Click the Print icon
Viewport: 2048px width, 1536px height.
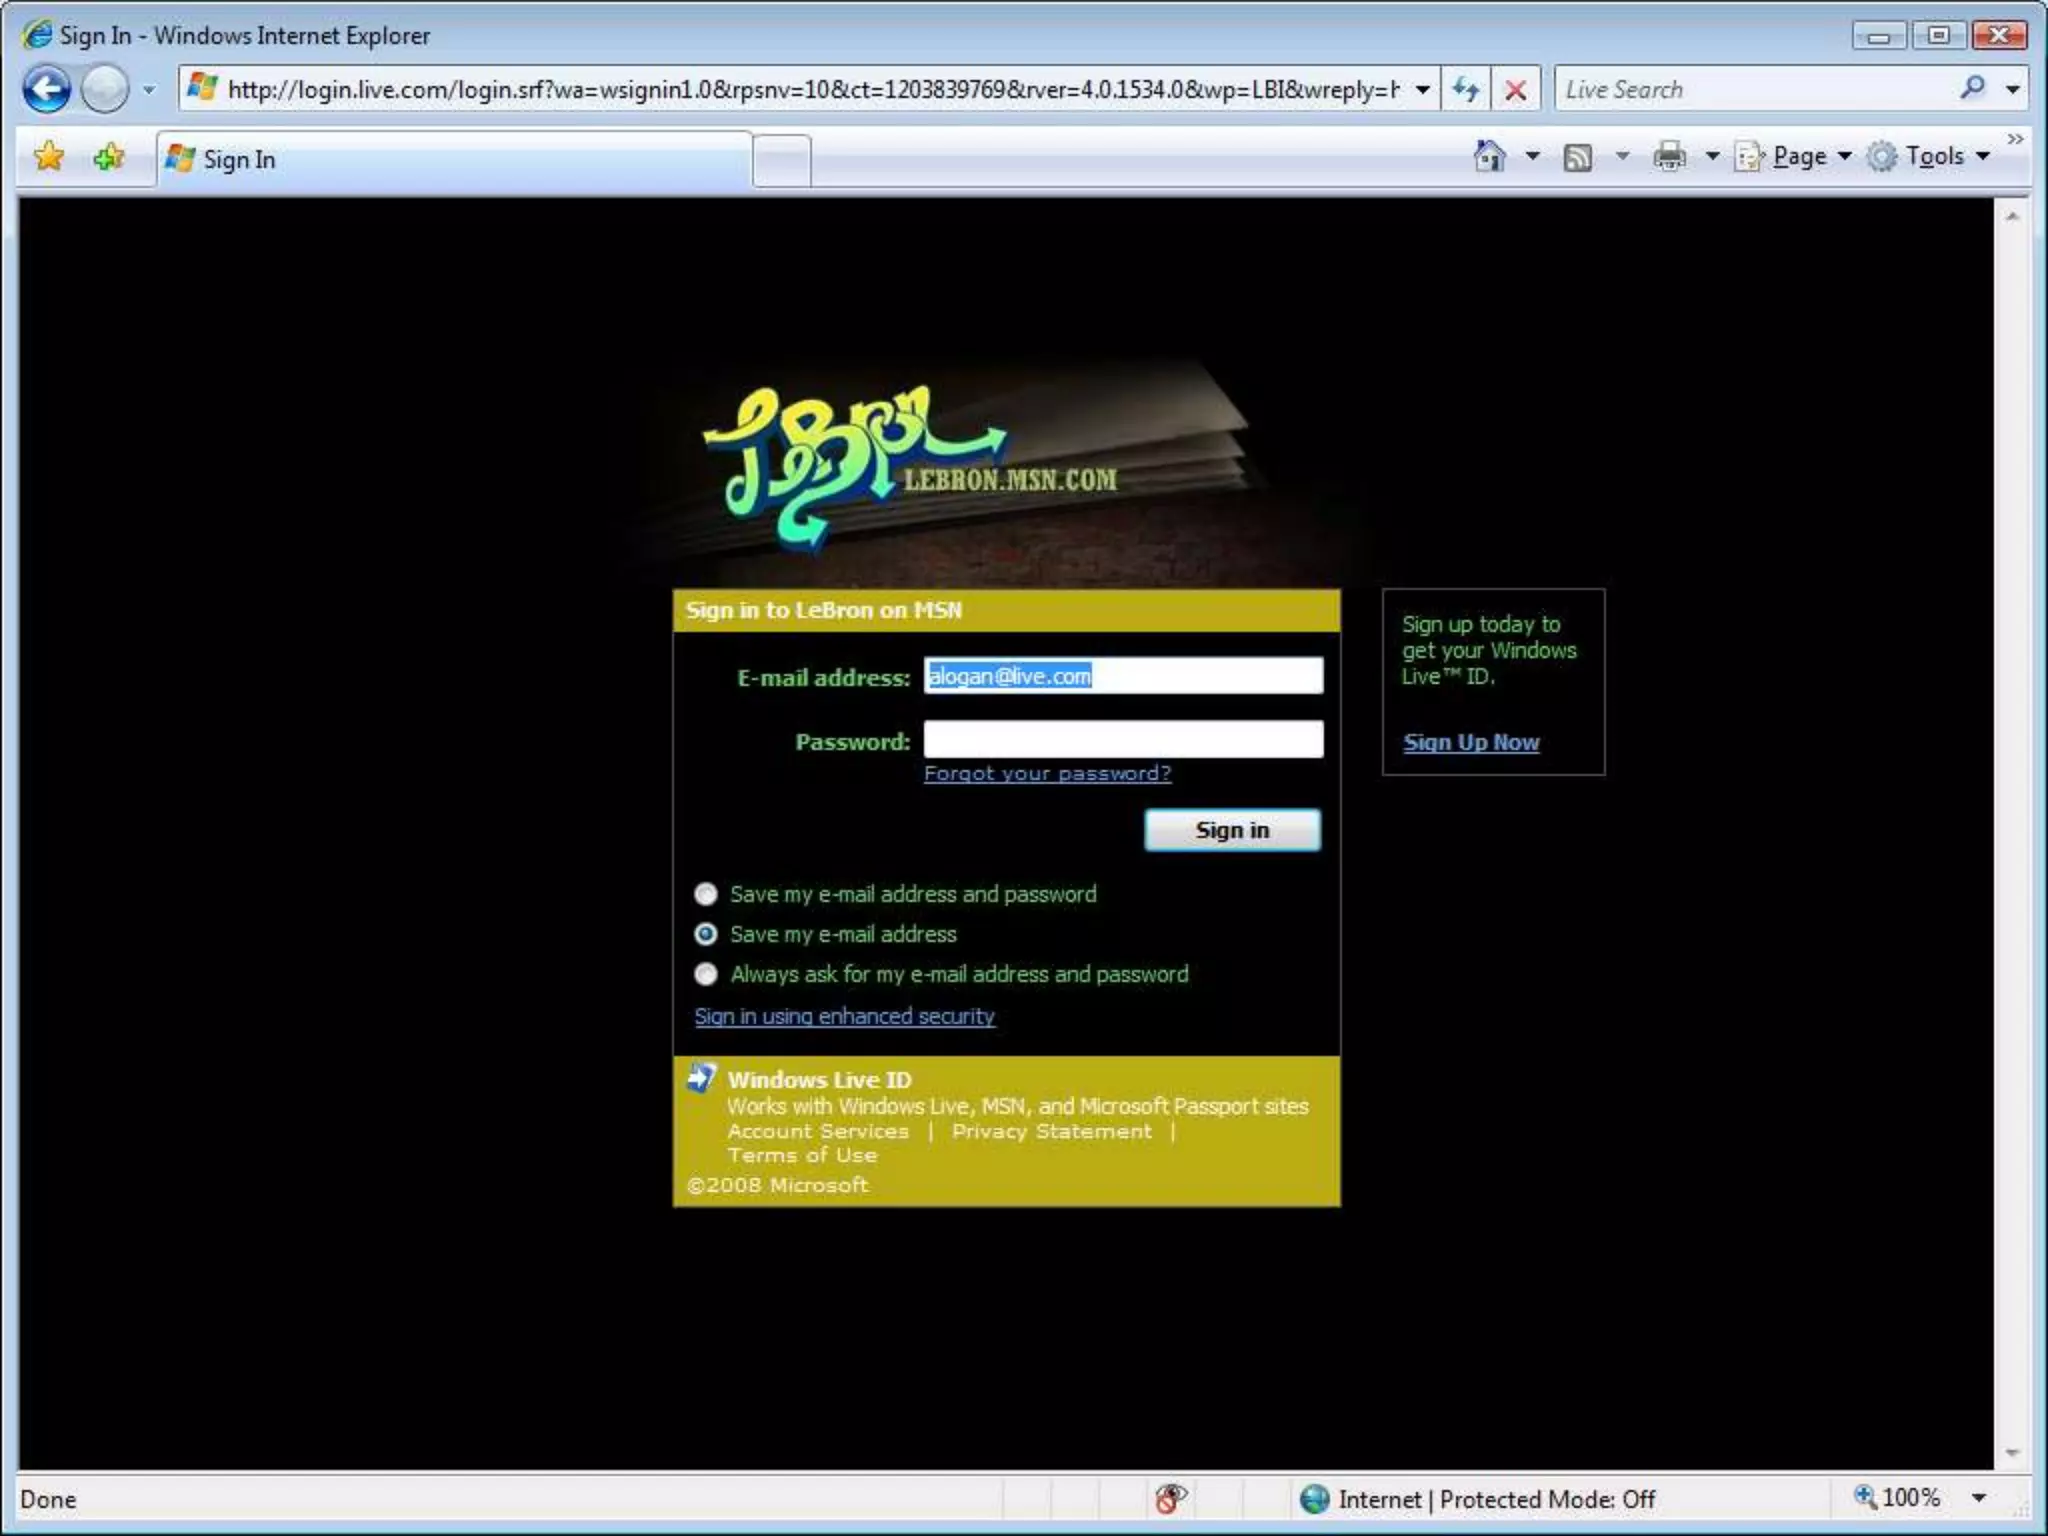[1669, 156]
